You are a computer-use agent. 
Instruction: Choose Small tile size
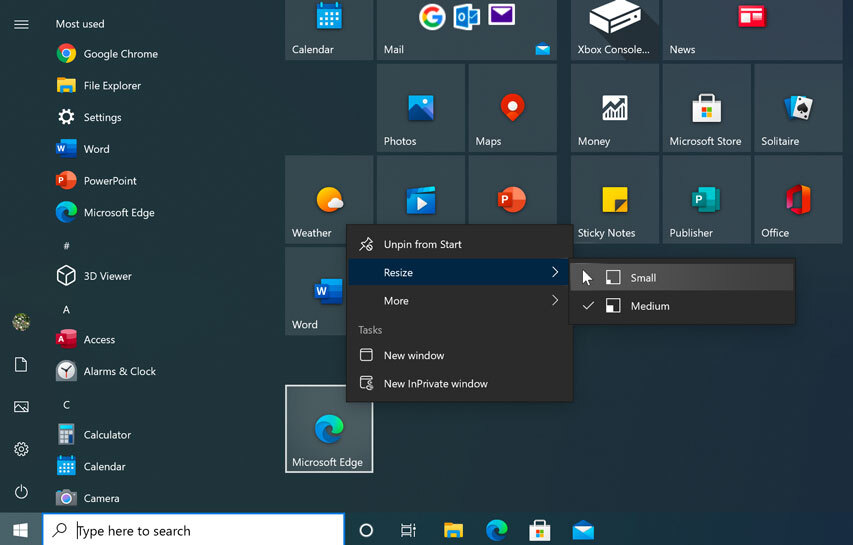coord(682,277)
